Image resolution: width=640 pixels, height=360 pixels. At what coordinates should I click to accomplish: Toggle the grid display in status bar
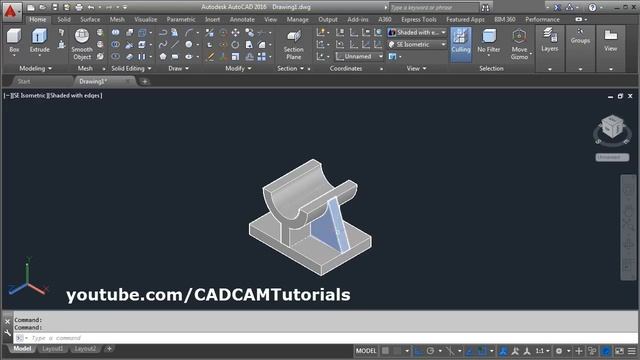click(385, 351)
